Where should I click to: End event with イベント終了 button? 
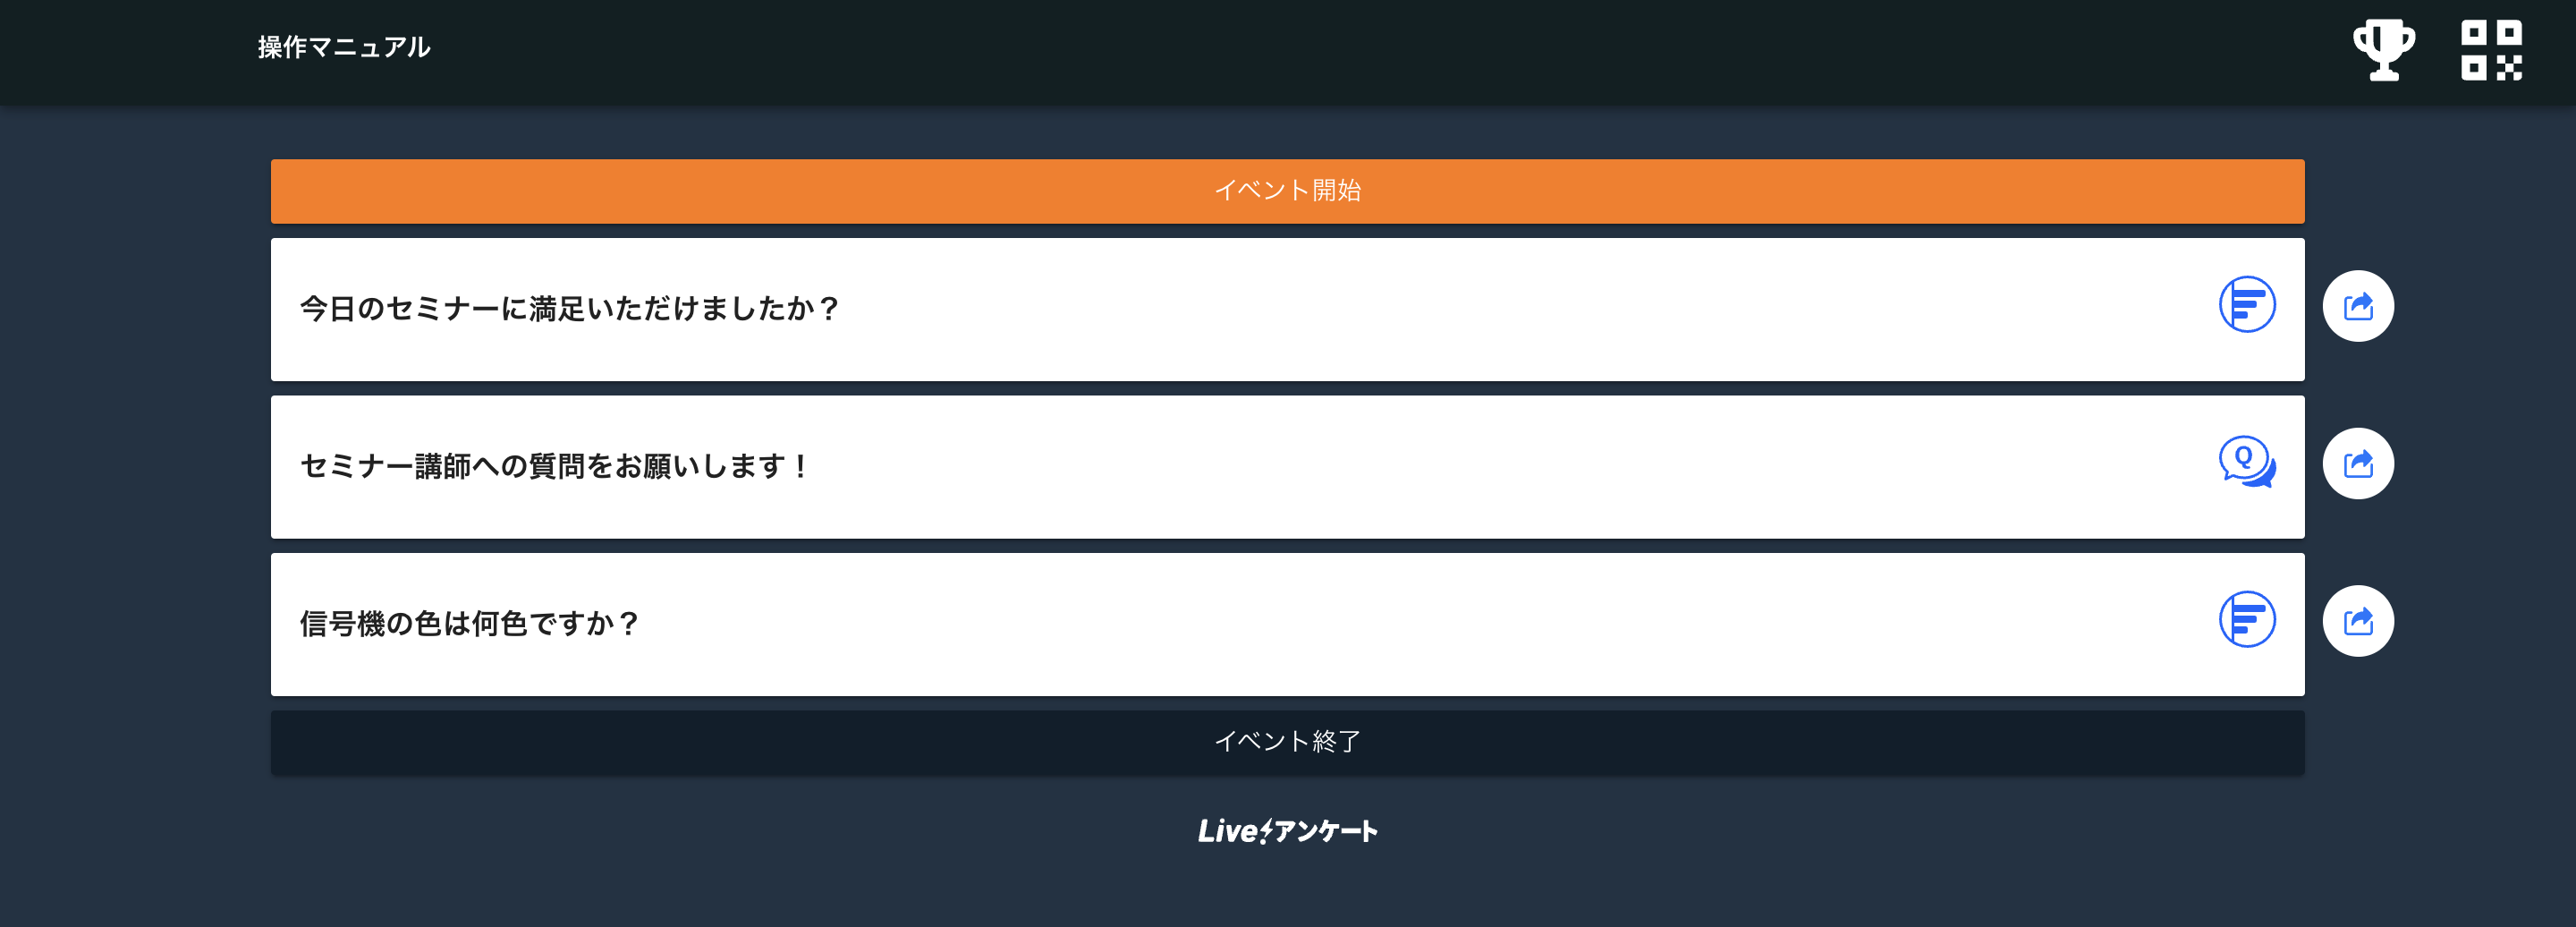(1287, 742)
